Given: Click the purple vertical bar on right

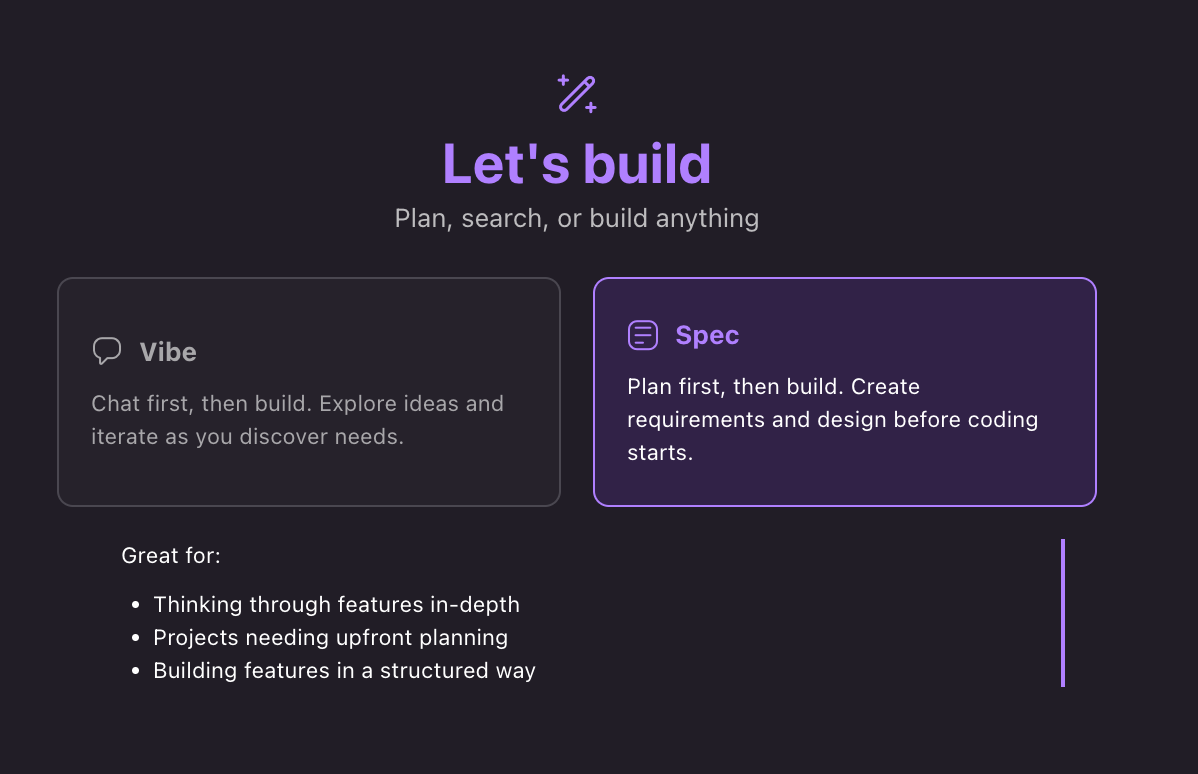Looking at the screenshot, I should coord(1063,613).
